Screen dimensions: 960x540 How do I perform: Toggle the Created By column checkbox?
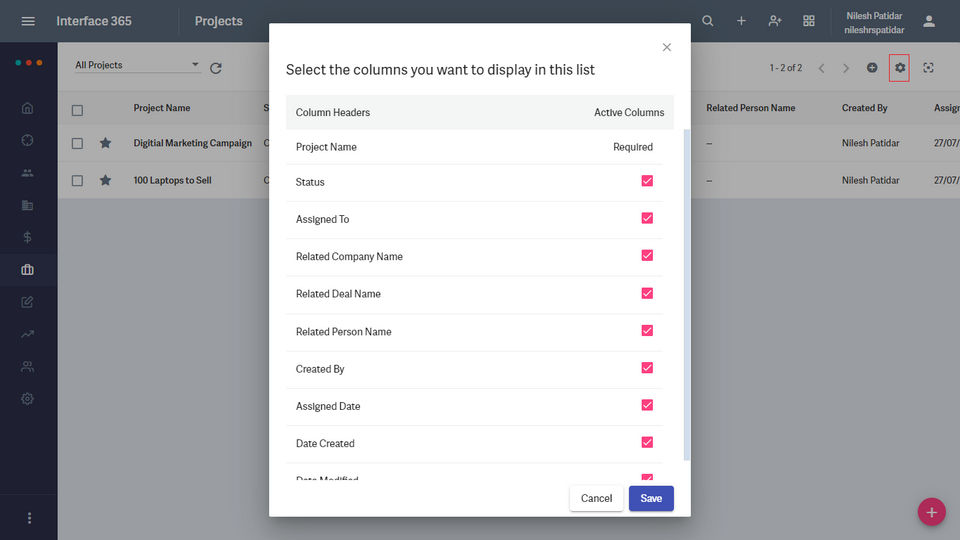click(x=647, y=368)
